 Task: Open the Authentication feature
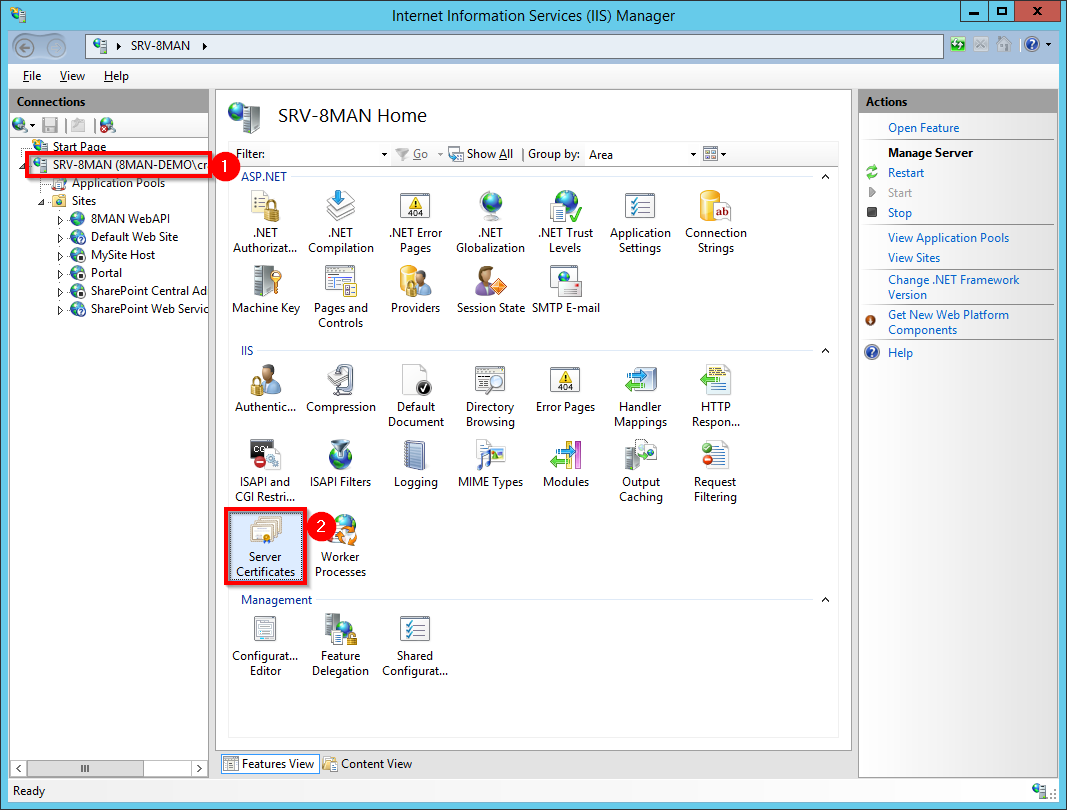click(265, 389)
